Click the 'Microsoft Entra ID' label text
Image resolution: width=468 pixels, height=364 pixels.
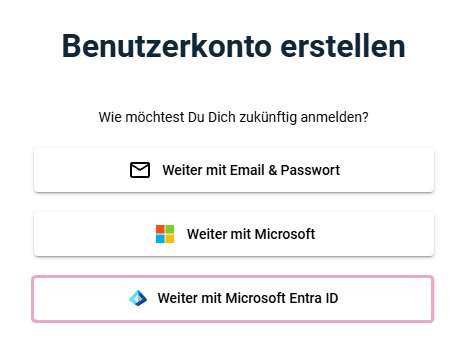click(282, 298)
